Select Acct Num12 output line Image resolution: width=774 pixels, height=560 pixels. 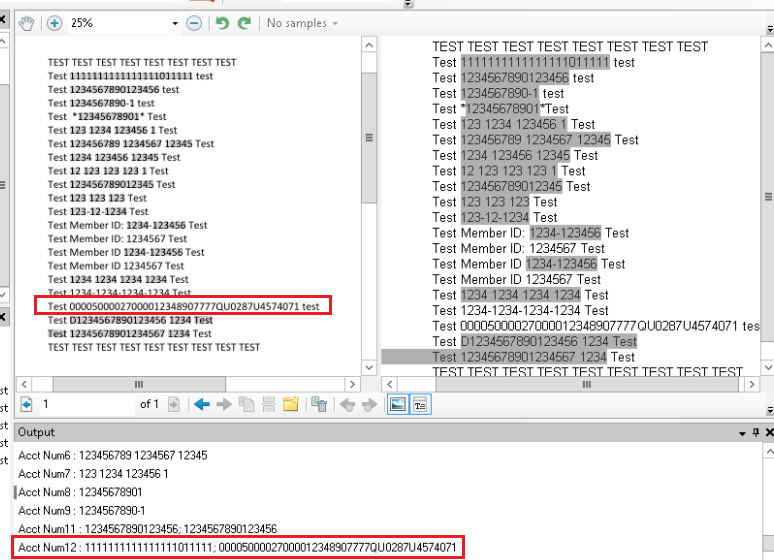[x=237, y=547]
